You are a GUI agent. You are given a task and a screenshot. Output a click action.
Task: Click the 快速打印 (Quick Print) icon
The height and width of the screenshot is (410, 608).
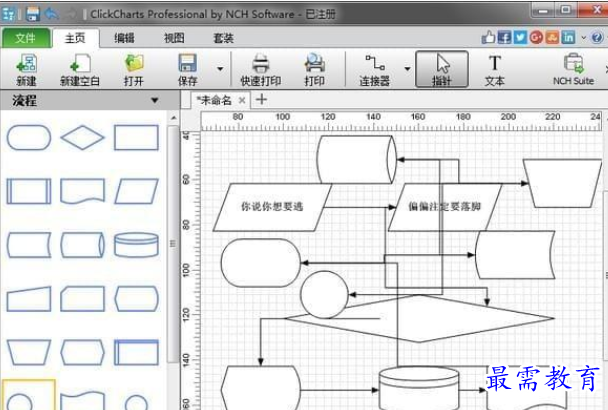tap(261, 69)
